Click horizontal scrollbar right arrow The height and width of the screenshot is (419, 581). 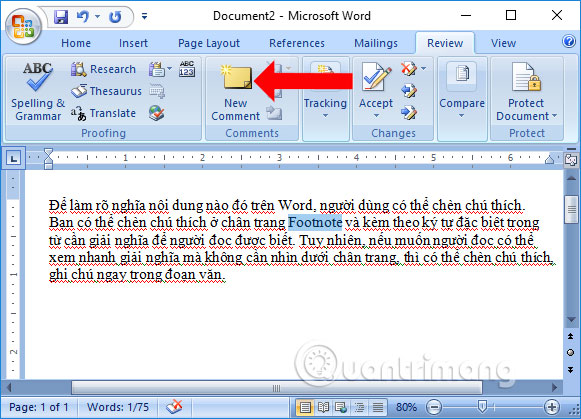click(x=554, y=388)
